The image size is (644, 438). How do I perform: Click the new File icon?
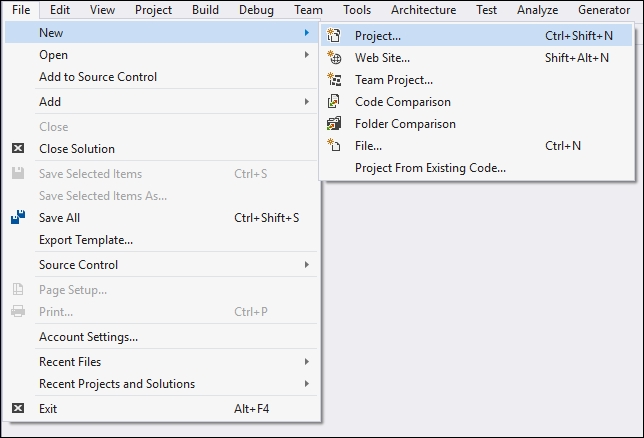[334, 145]
